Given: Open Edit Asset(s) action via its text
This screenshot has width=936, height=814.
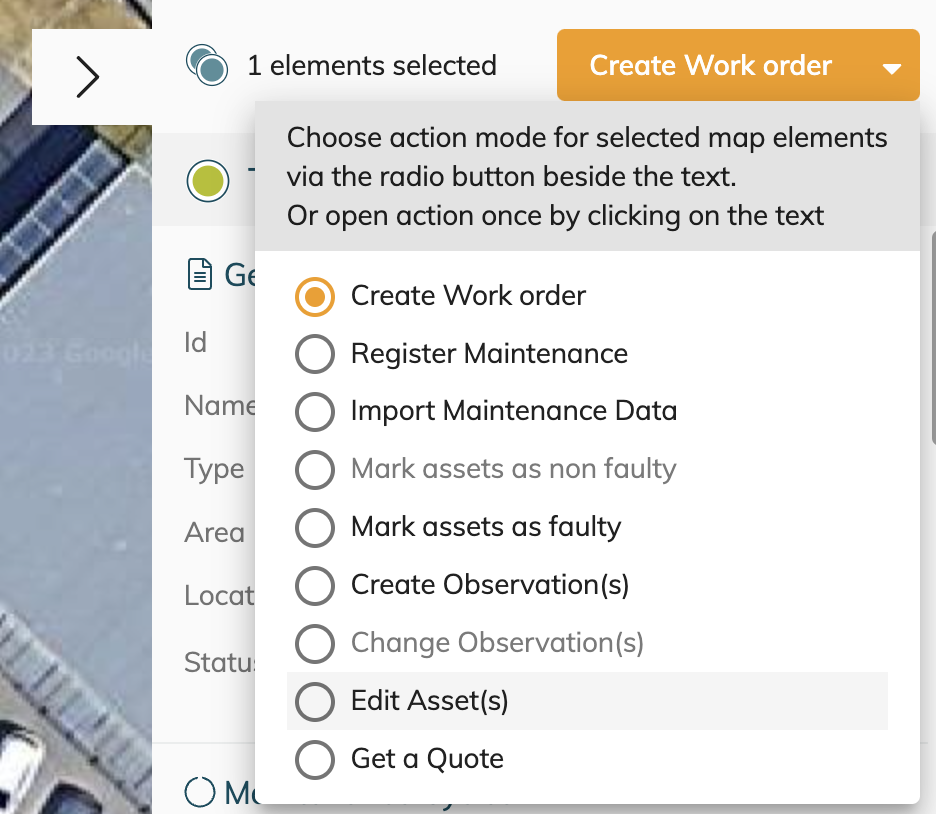Looking at the screenshot, I should click(429, 702).
